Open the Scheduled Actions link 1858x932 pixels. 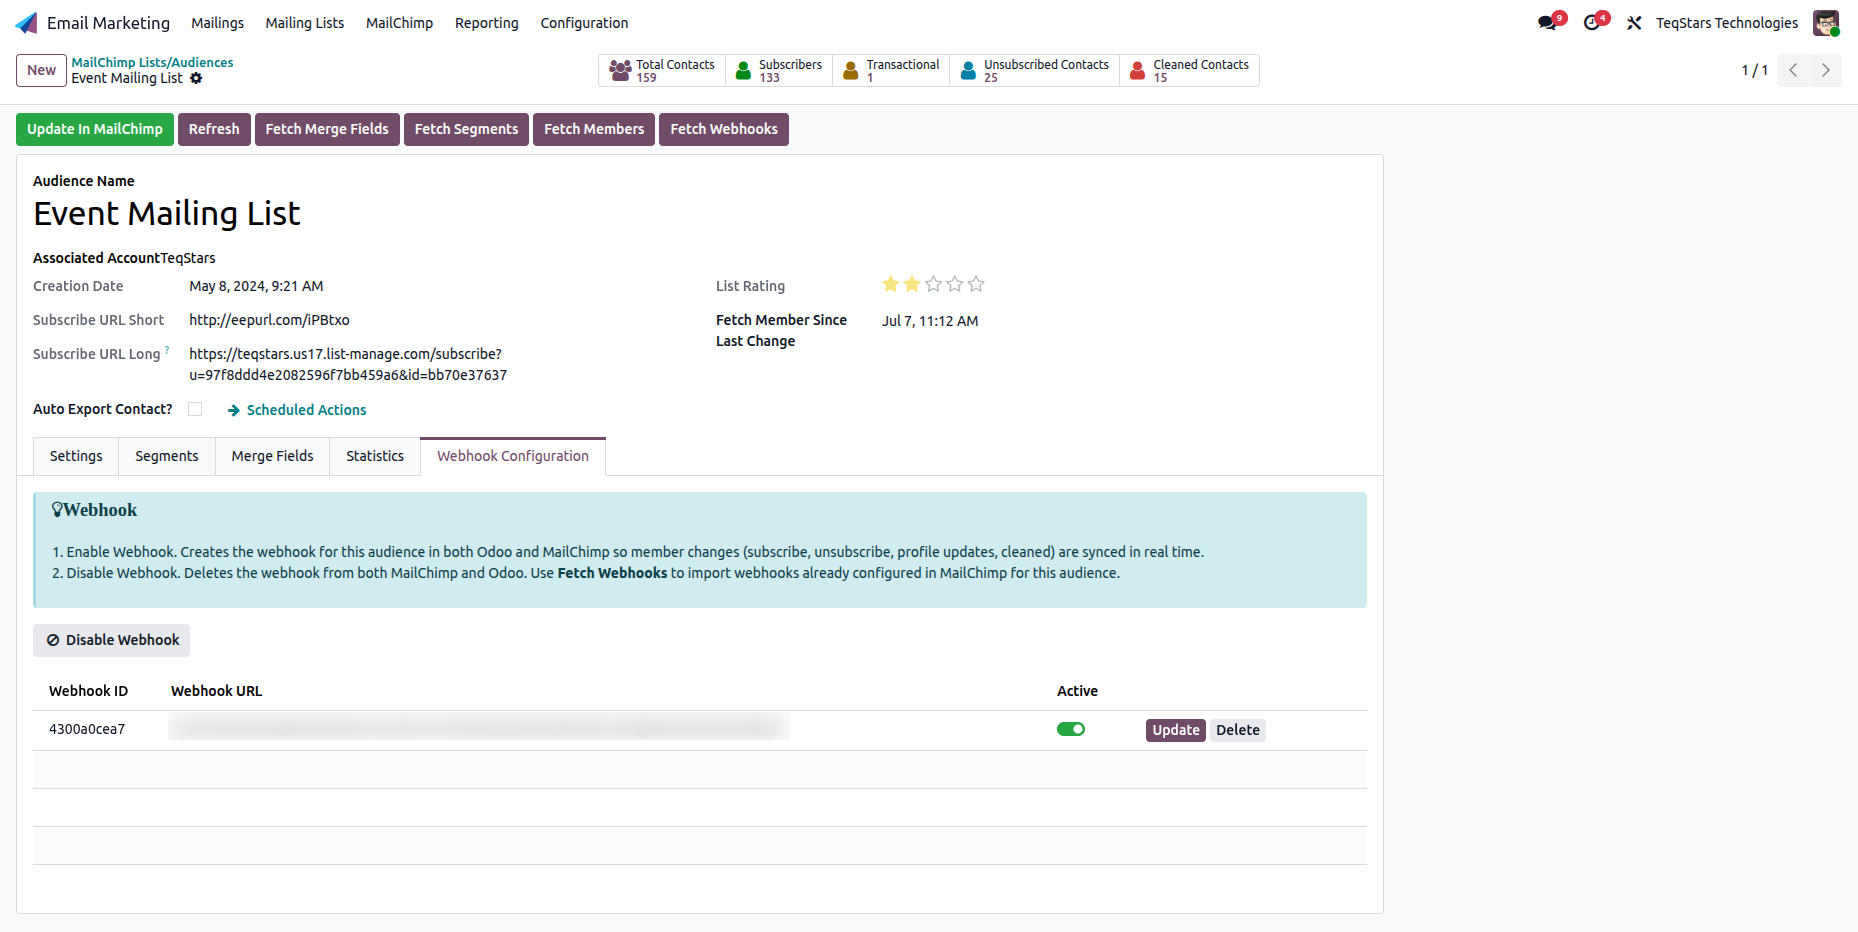click(297, 410)
